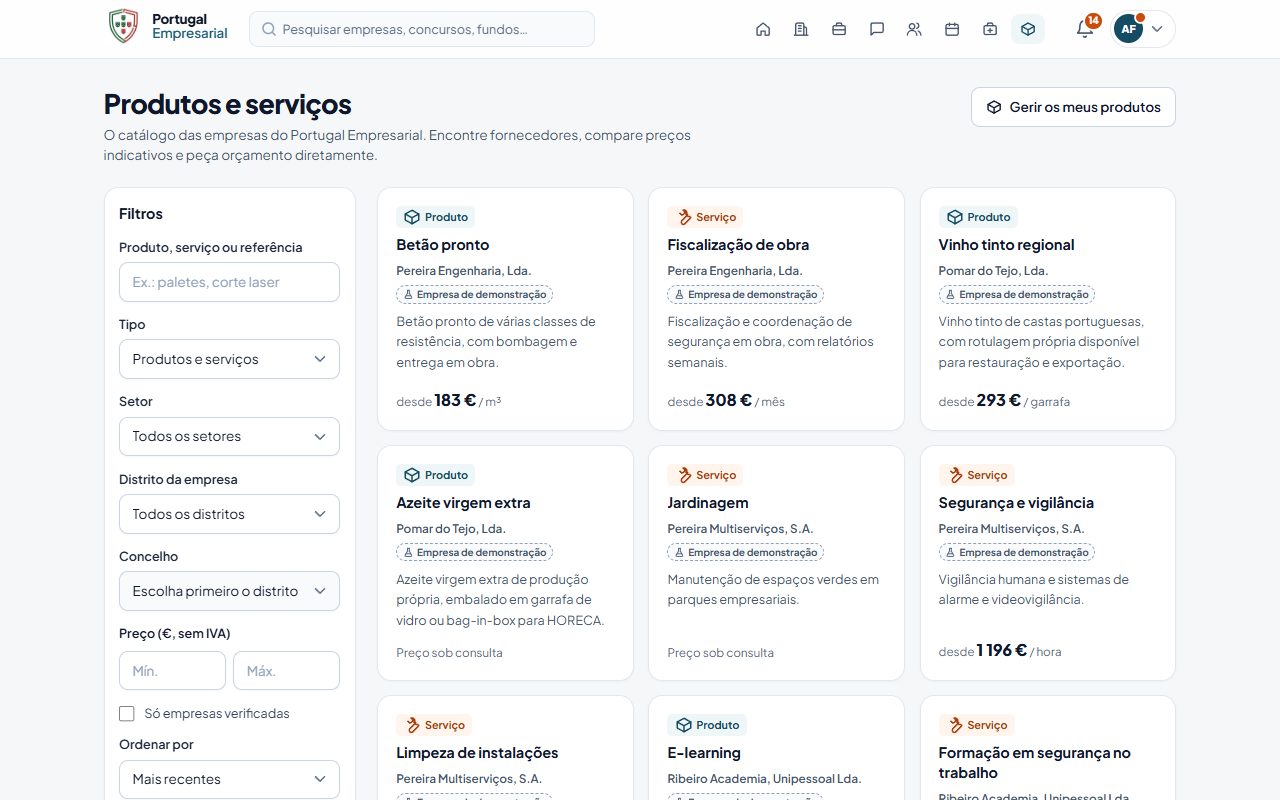Click the Serviço badge on Segurança e vigilância
Image resolution: width=1280 pixels, height=800 pixels.
pyautogui.click(x=977, y=475)
